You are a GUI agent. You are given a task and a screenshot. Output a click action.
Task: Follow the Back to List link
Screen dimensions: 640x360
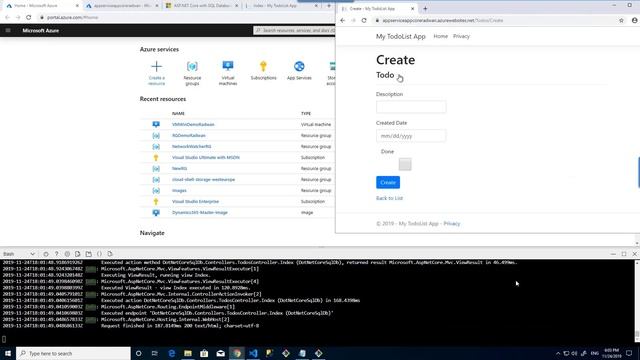pyautogui.click(x=389, y=198)
